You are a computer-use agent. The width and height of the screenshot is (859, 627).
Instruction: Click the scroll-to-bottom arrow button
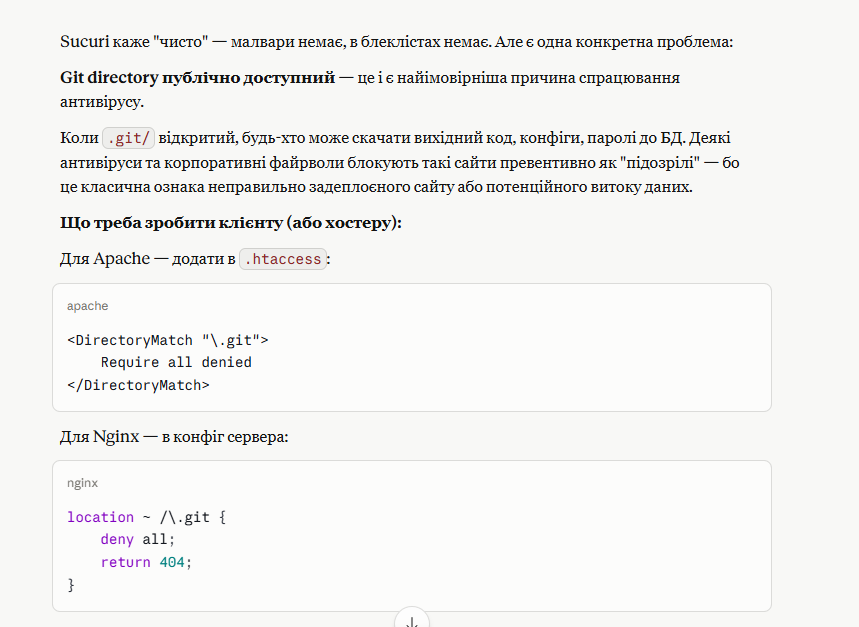[412, 620]
